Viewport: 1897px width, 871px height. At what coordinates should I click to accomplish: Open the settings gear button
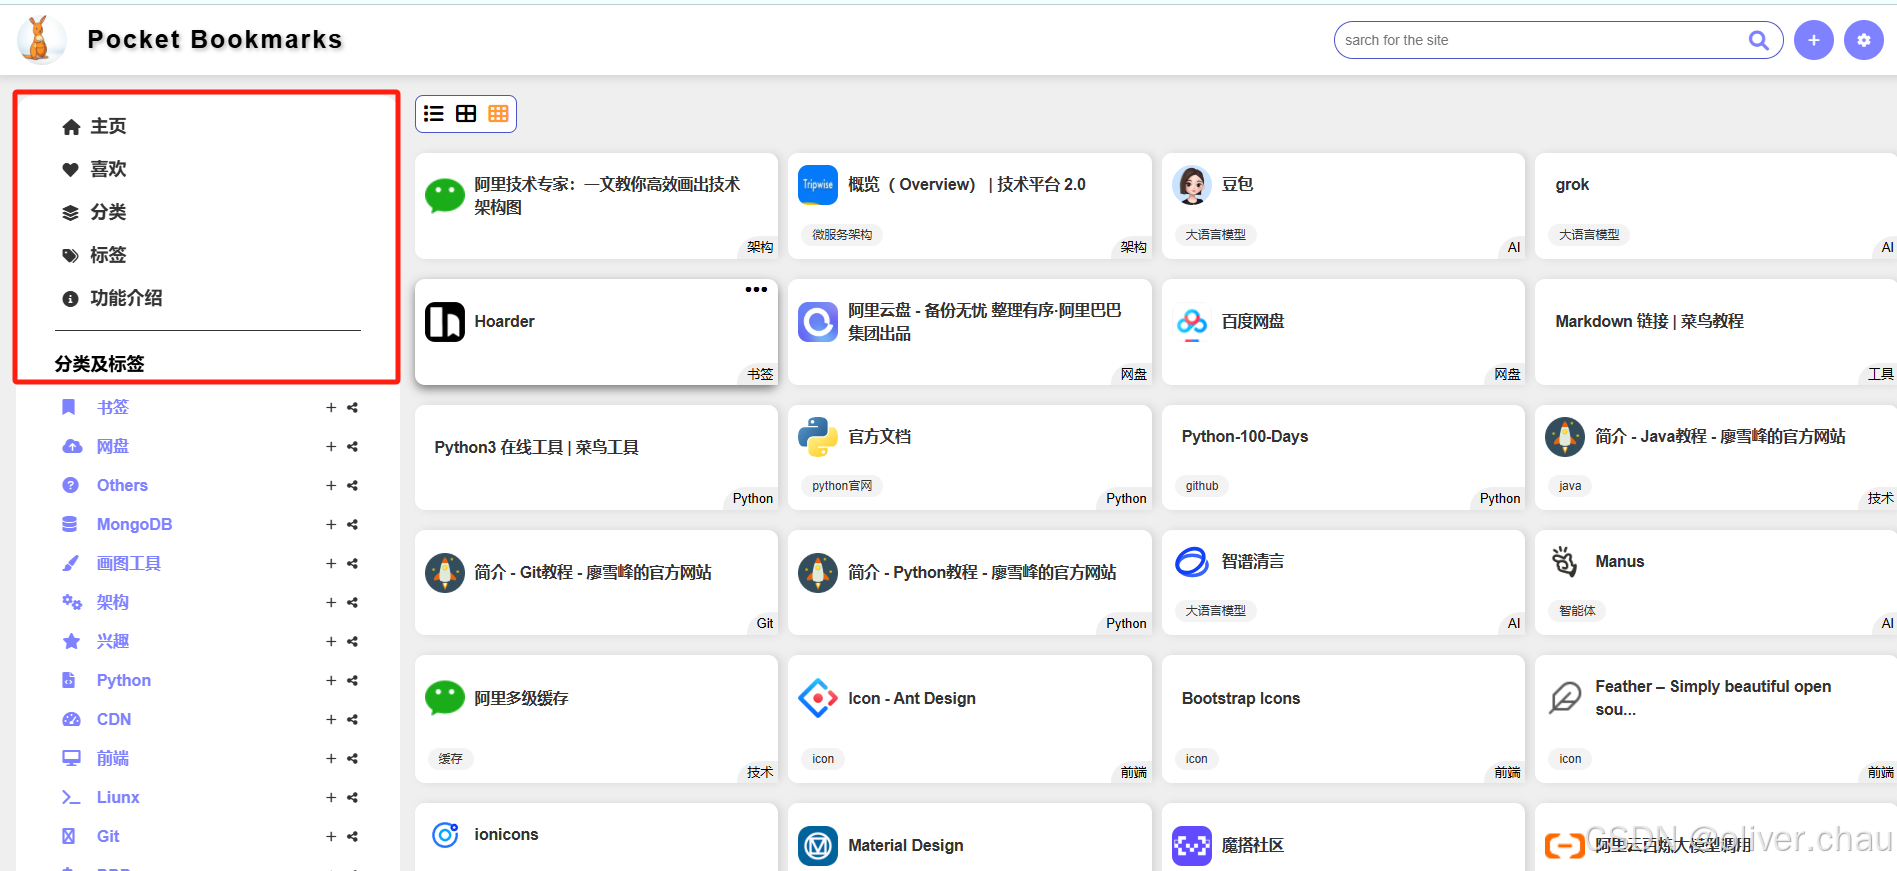click(1863, 40)
